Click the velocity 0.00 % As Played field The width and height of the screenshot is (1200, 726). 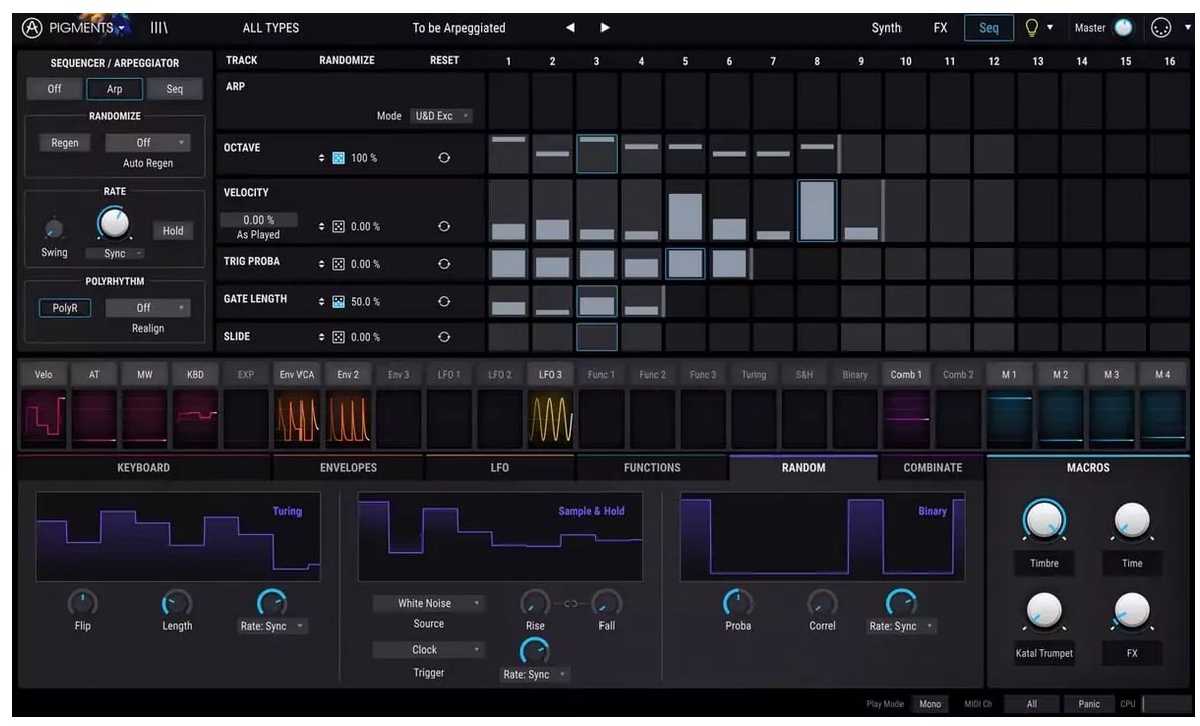click(258, 220)
